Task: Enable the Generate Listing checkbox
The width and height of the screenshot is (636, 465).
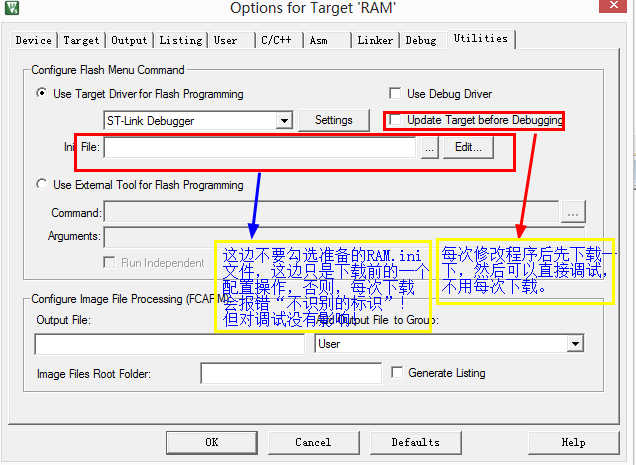Action: (x=397, y=372)
